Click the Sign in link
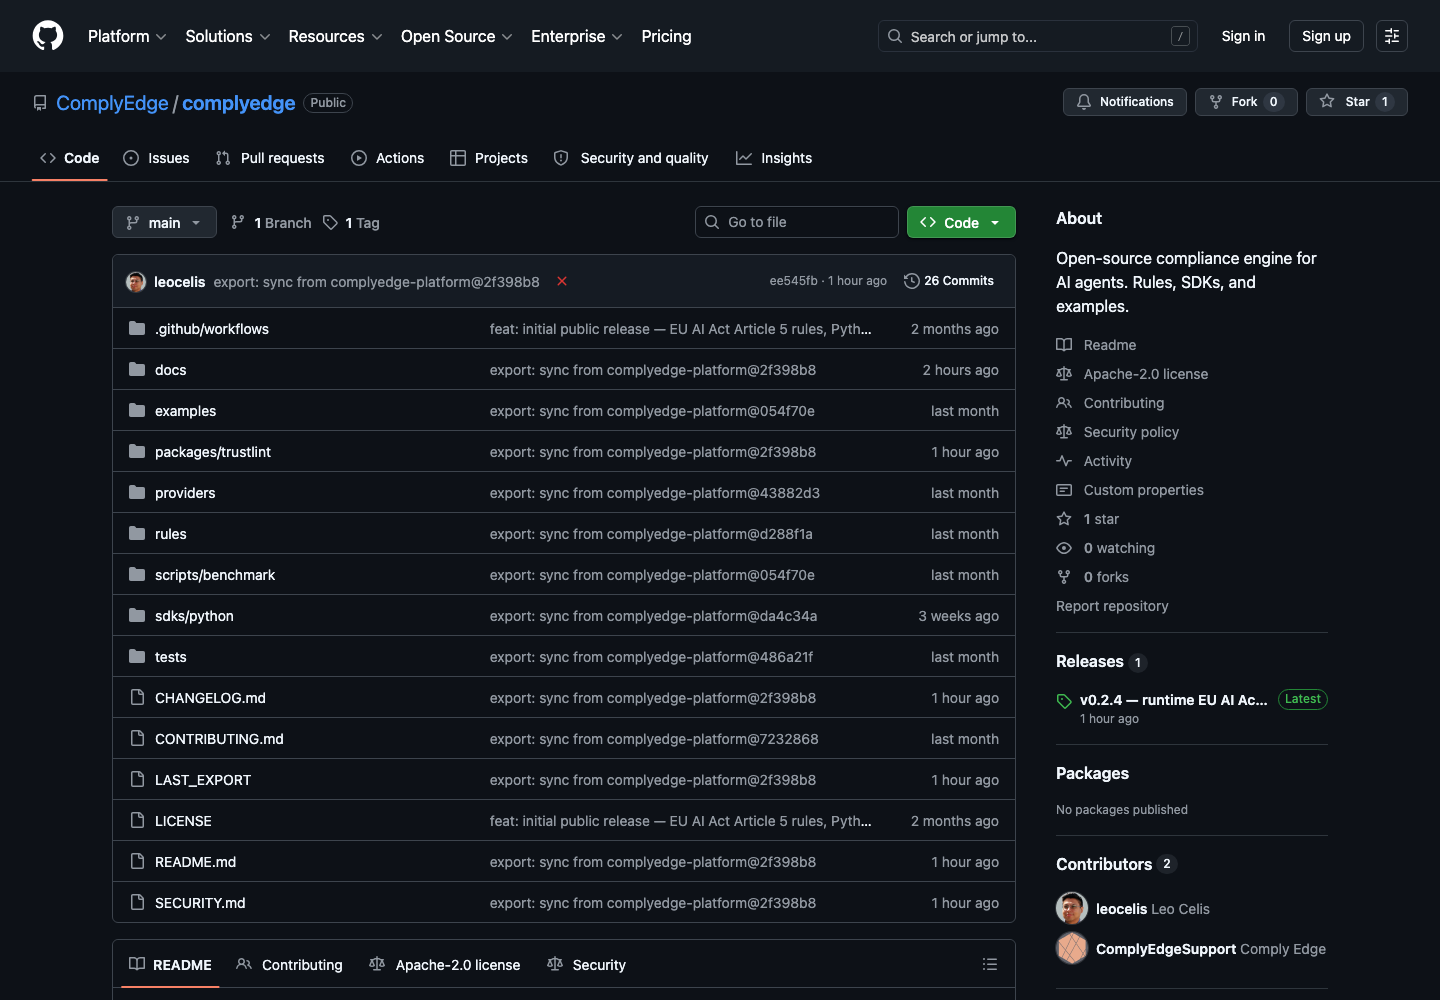This screenshot has width=1440, height=1000. pos(1243,36)
